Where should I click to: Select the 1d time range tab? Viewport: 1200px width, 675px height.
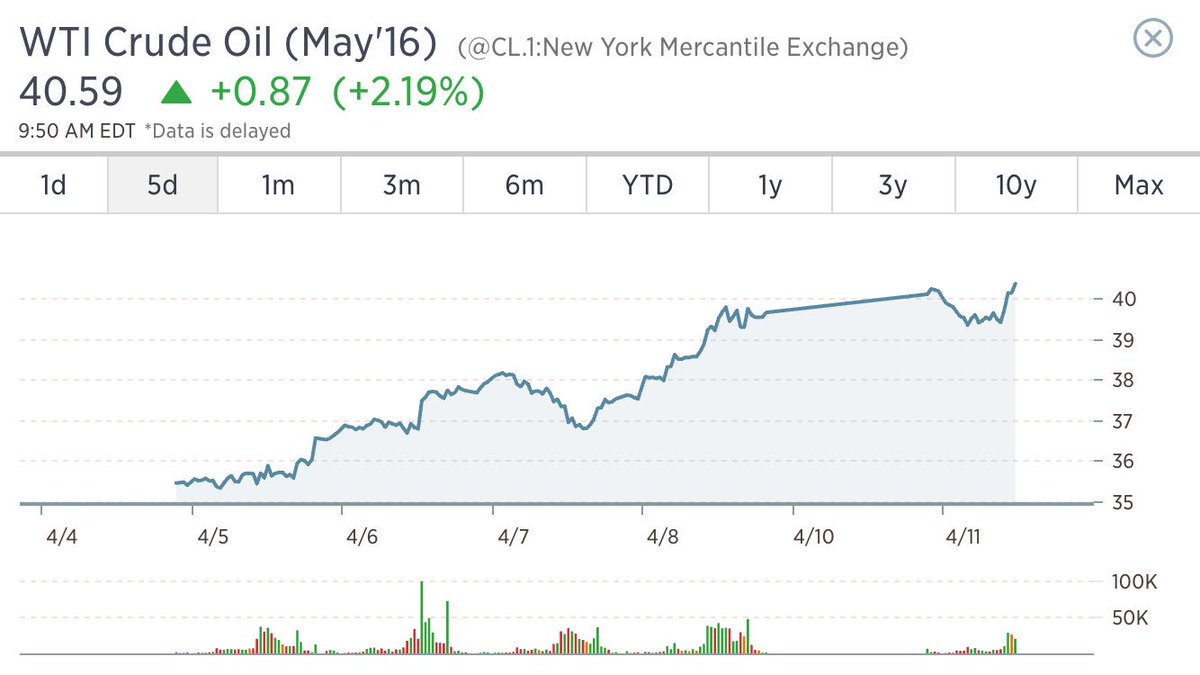tap(53, 185)
